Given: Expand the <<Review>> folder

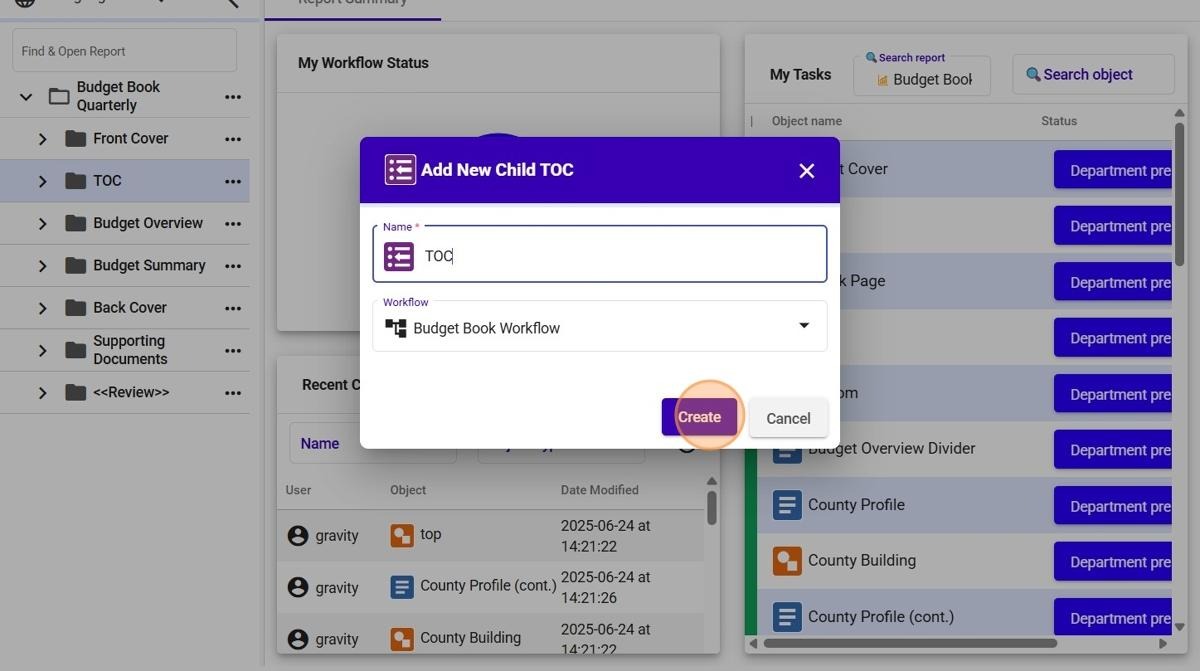Looking at the screenshot, I should point(42,393).
